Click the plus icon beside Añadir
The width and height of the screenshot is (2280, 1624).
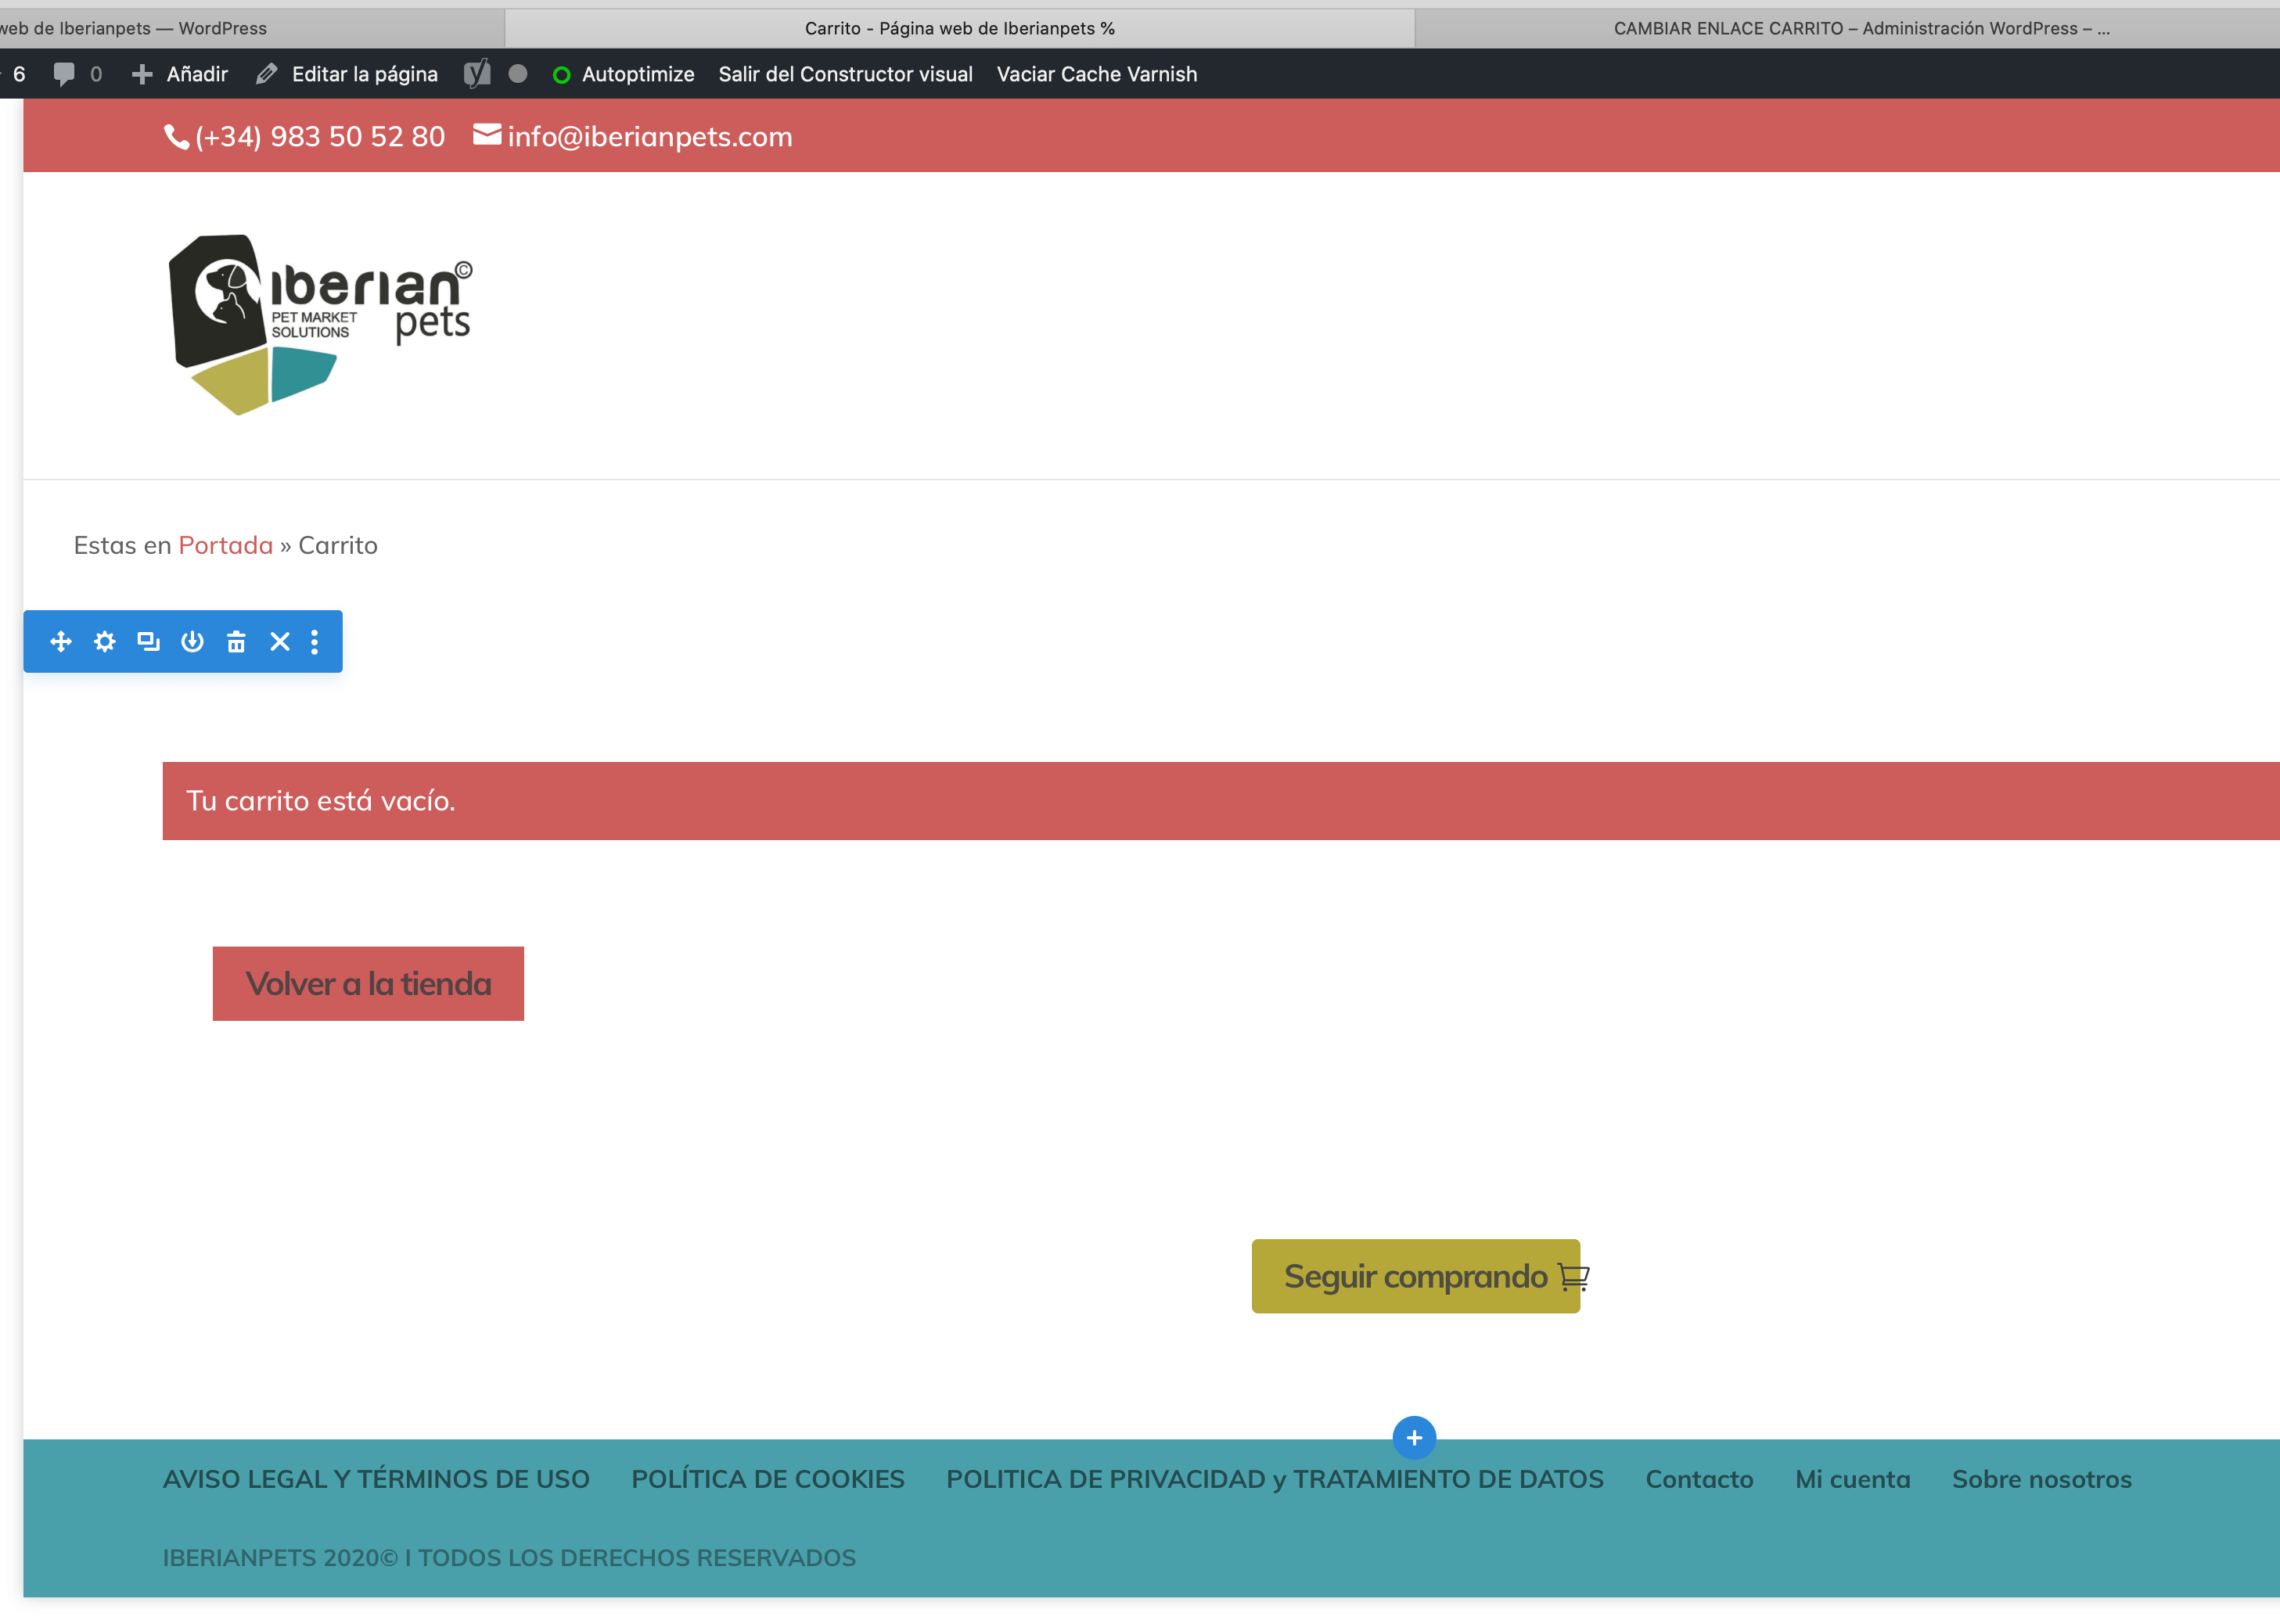tap(142, 74)
